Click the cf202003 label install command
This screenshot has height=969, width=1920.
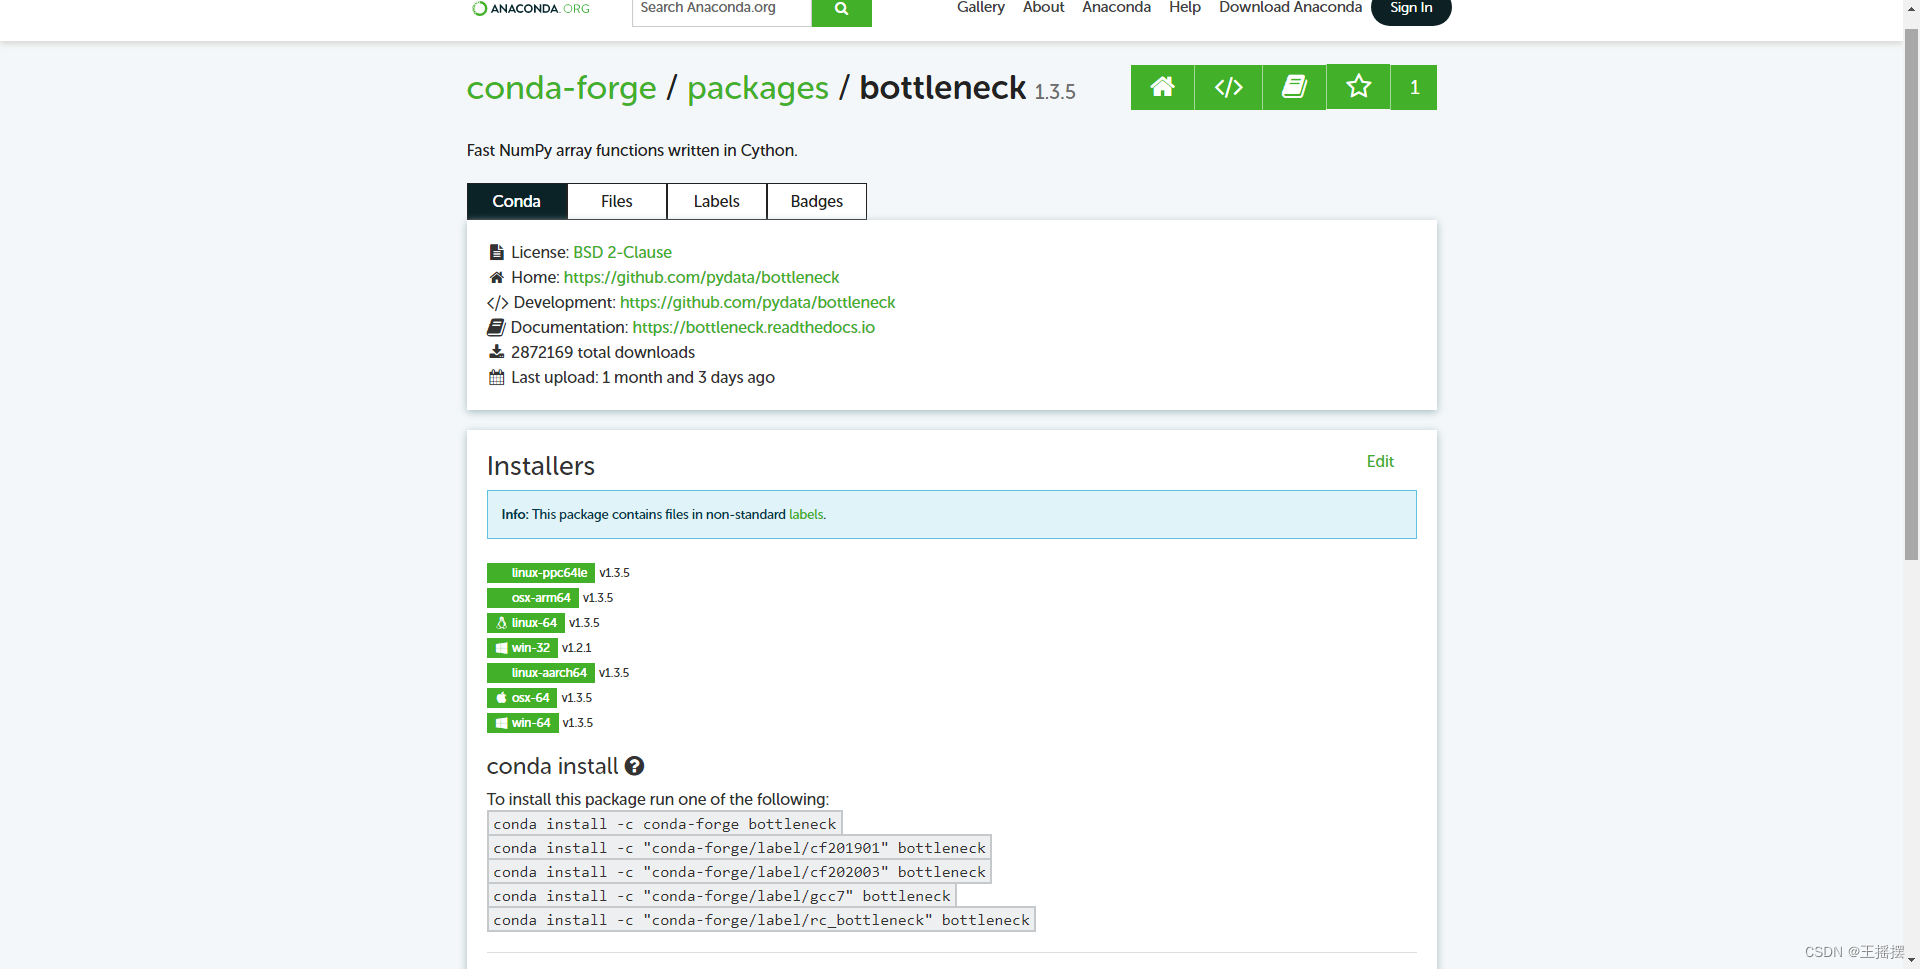point(739,872)
